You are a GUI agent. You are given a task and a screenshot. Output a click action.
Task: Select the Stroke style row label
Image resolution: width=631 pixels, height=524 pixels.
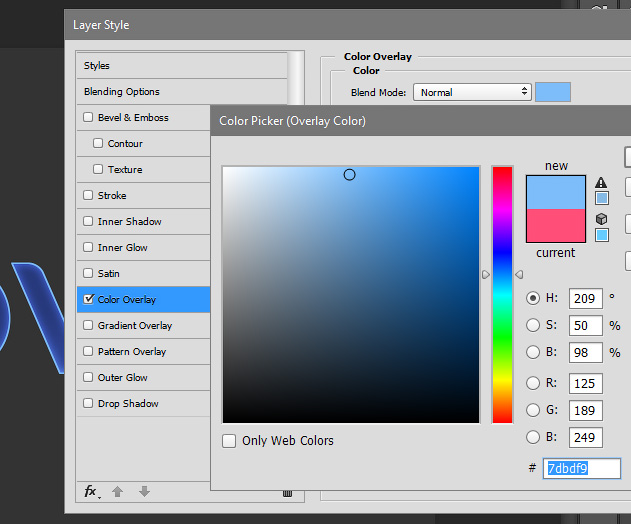click(112, 196)
